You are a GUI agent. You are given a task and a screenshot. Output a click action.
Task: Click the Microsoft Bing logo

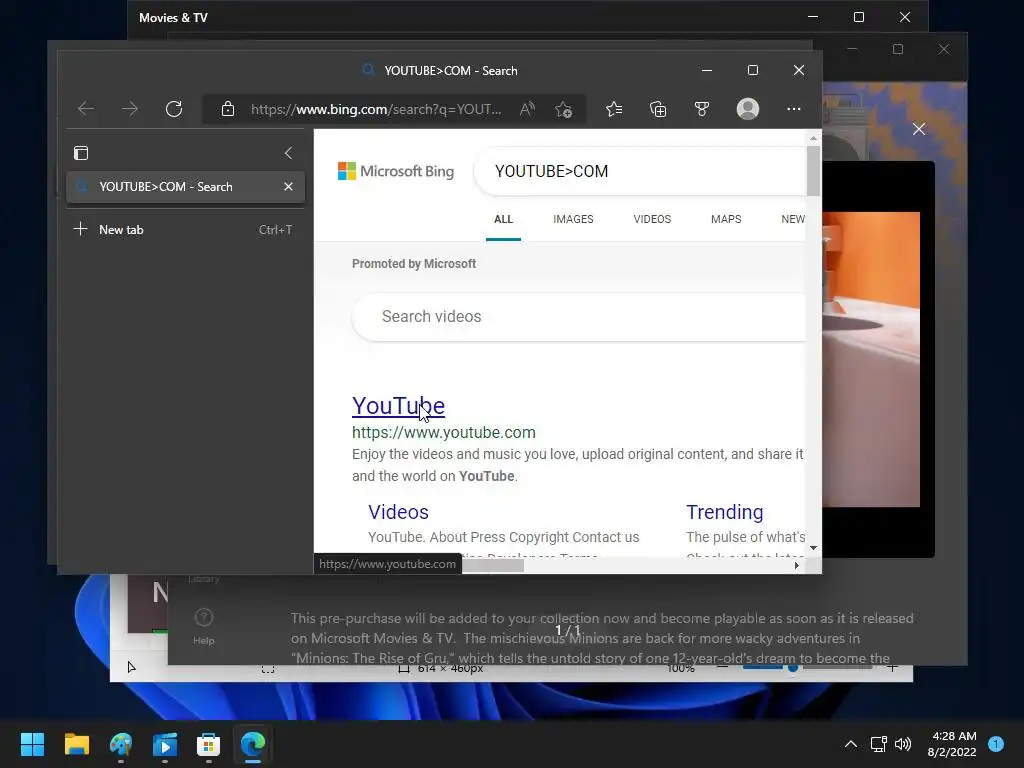point(396,171)
